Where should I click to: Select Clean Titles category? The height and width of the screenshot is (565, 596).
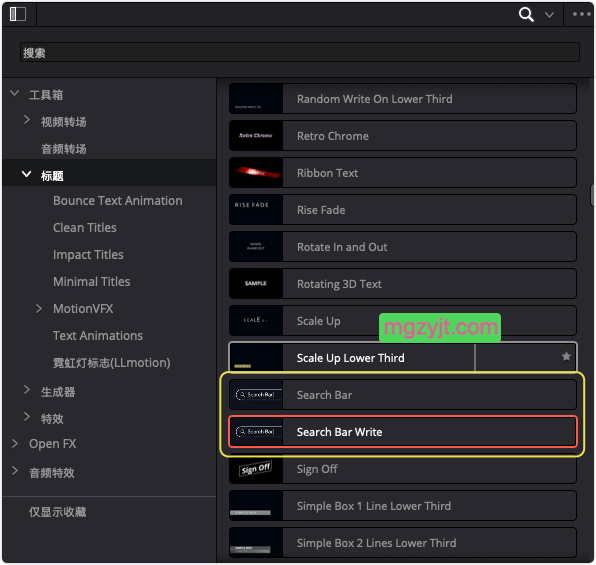[x=85, y=227]
